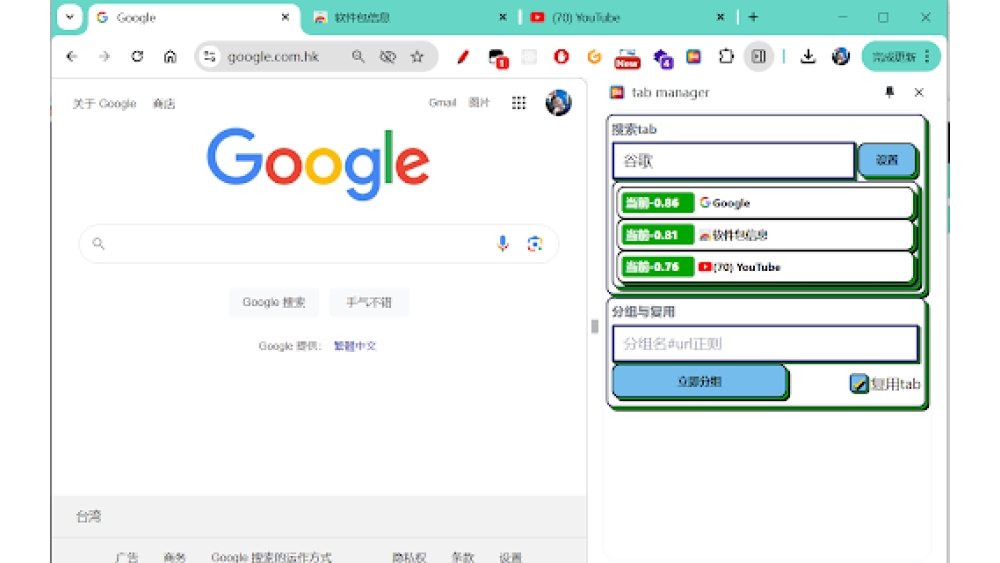Go back to previous page

tap(71, 57)
